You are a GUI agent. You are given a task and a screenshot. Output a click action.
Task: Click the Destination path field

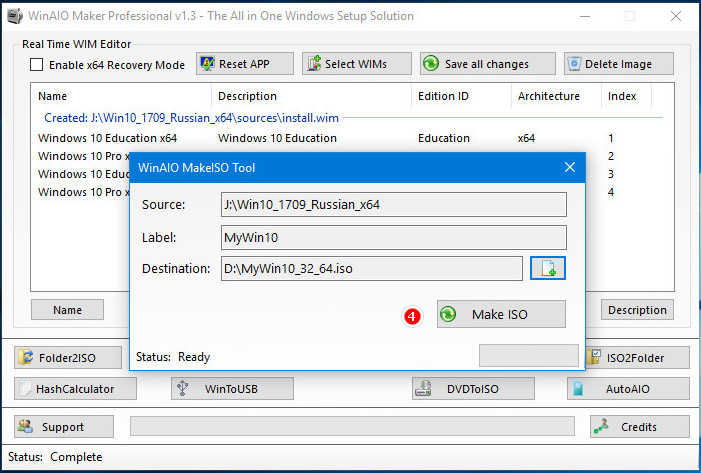point(372,268)
